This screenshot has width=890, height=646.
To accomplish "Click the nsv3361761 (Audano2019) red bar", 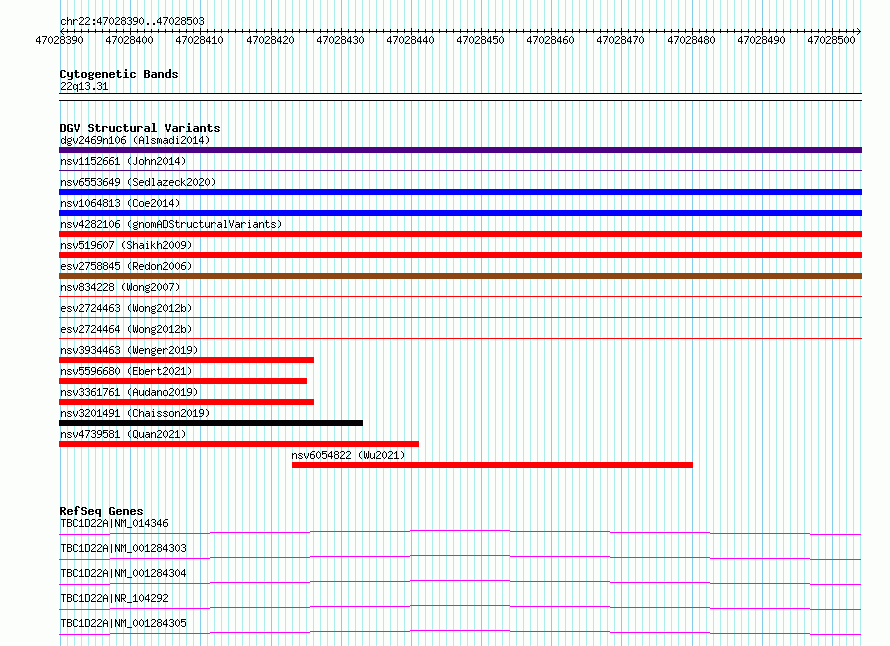I will 186,402.
